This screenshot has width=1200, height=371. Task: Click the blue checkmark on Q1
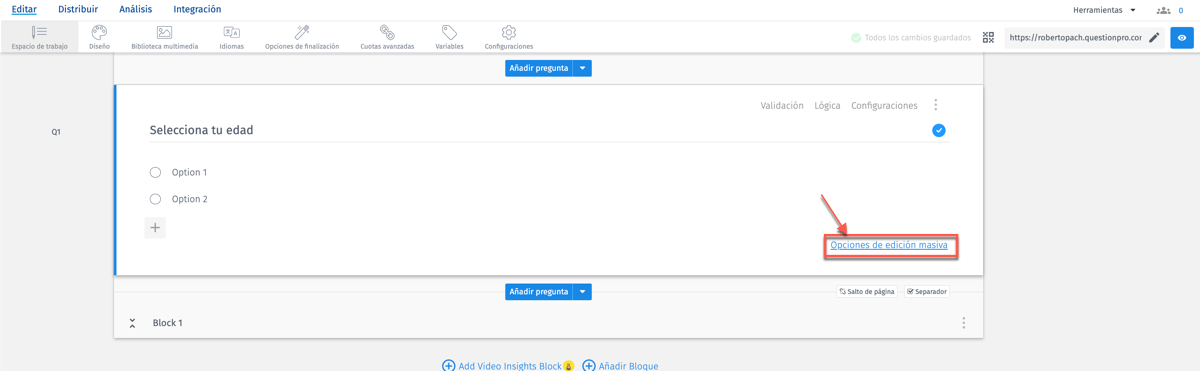coord(939,130)
